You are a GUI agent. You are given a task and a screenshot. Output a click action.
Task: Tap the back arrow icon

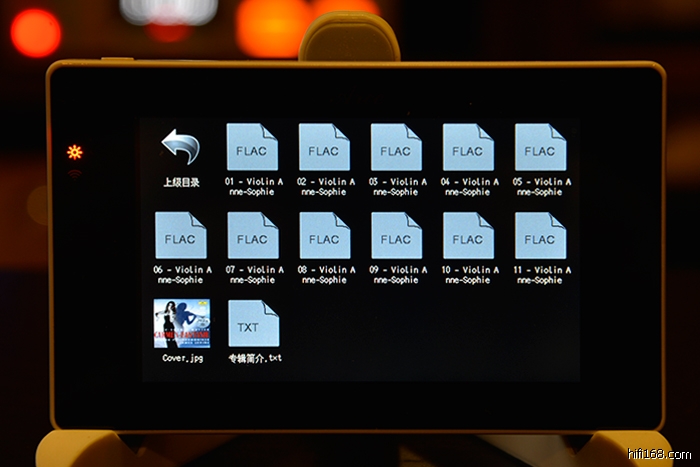click(x=181, y=148)
